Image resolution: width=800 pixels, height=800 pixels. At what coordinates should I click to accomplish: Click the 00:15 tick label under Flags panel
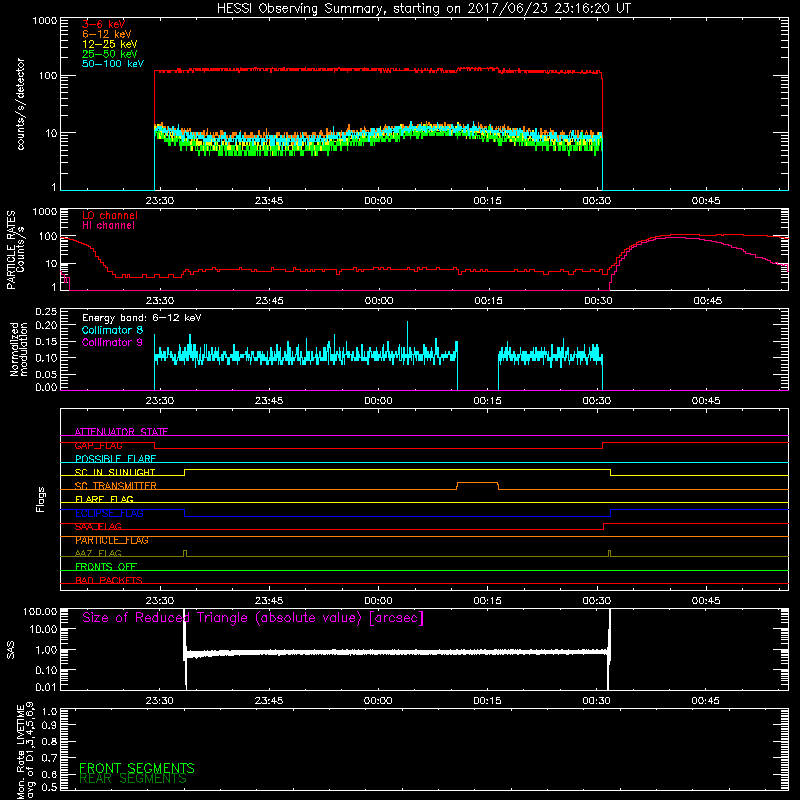click(487, 601)
